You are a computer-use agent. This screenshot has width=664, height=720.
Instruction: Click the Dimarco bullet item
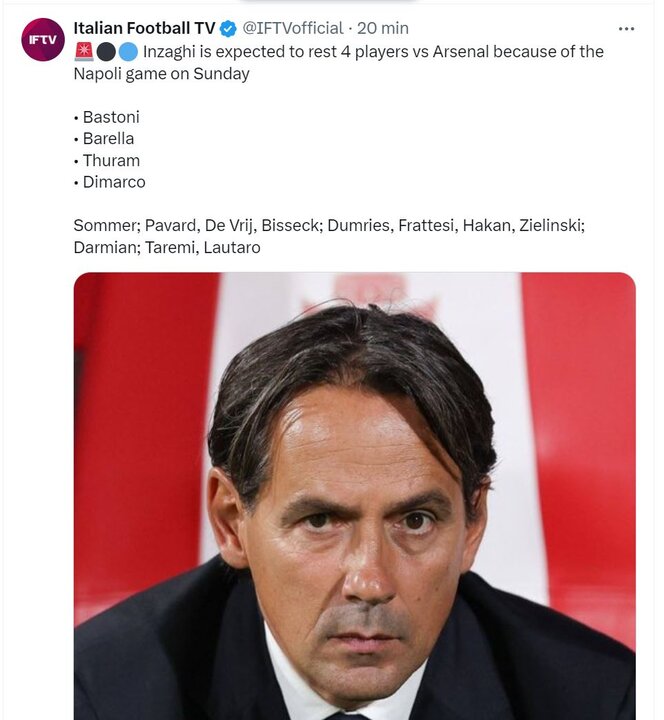click(113, 182)
